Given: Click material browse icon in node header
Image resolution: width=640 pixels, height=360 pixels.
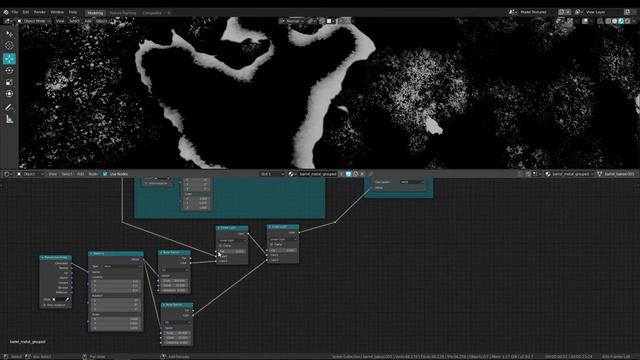Looking at the screenshot, I should [291, 174].
